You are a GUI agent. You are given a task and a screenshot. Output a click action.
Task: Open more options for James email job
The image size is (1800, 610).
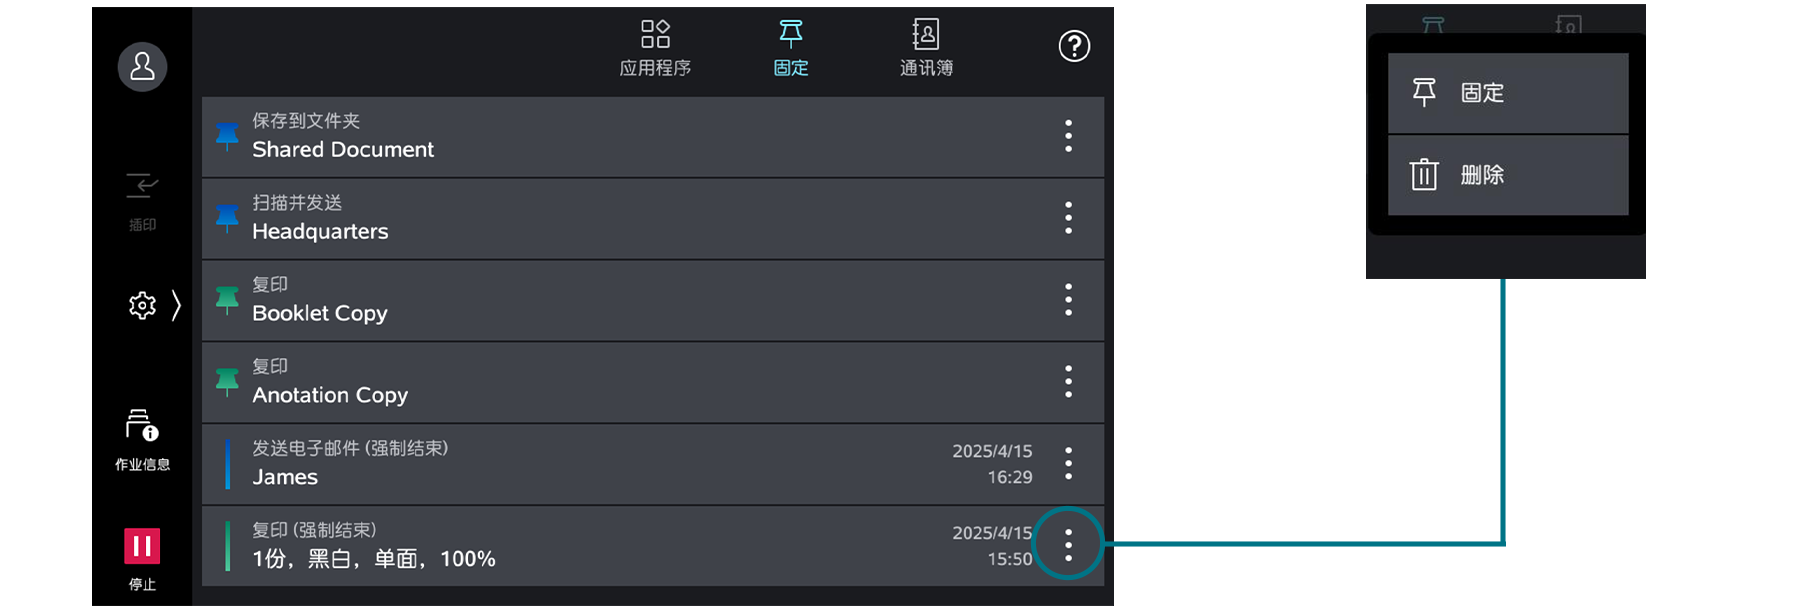tap(1068, 464)
